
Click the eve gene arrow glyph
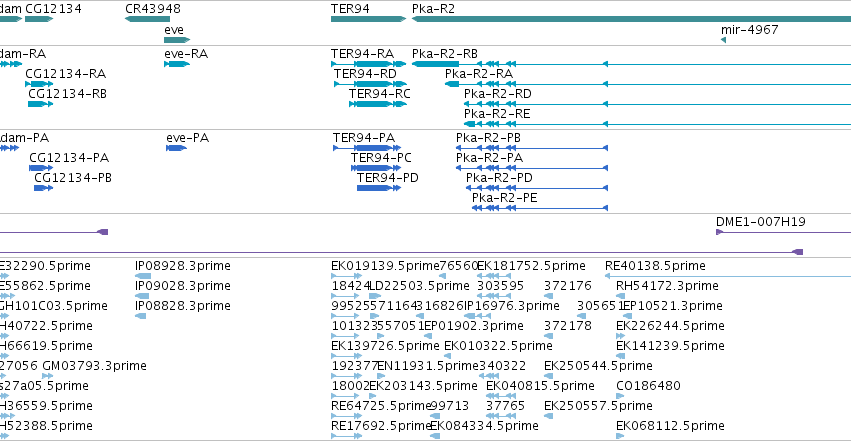(x=177, y=40)
